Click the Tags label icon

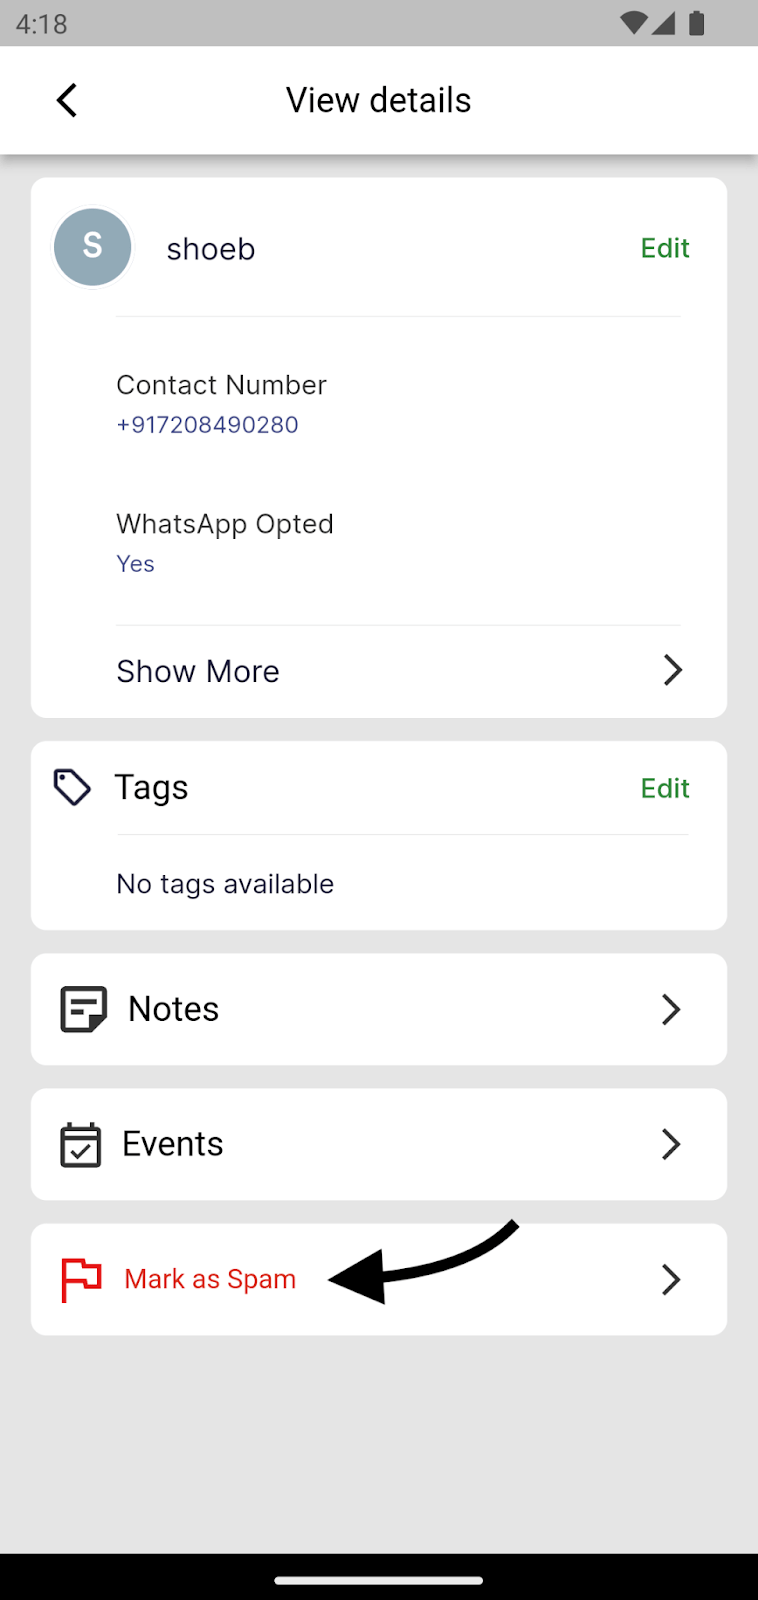tap(72, 788)
